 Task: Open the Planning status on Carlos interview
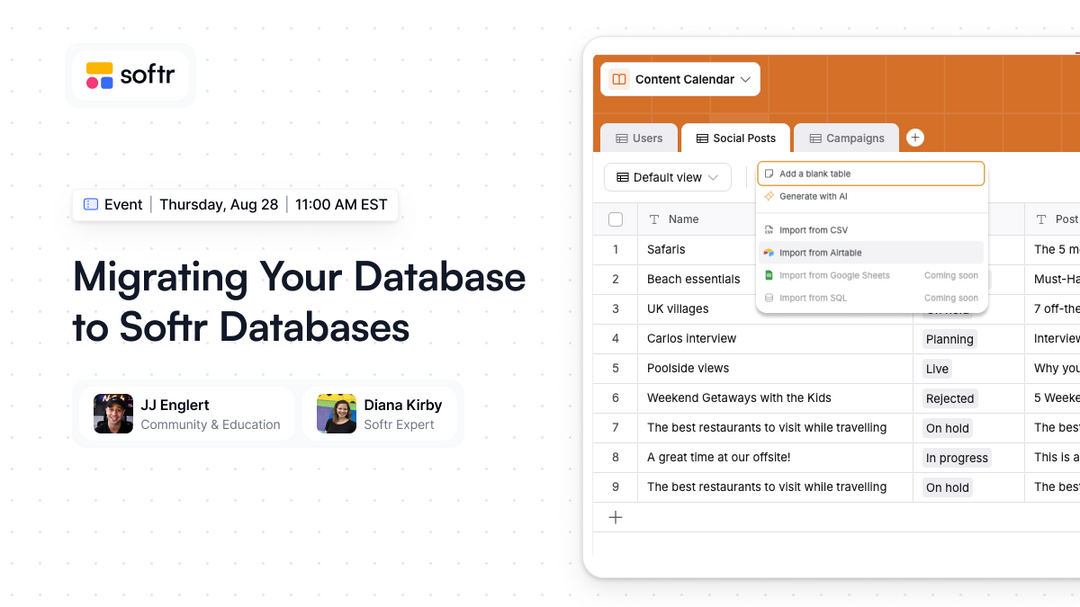click(949, 339)
